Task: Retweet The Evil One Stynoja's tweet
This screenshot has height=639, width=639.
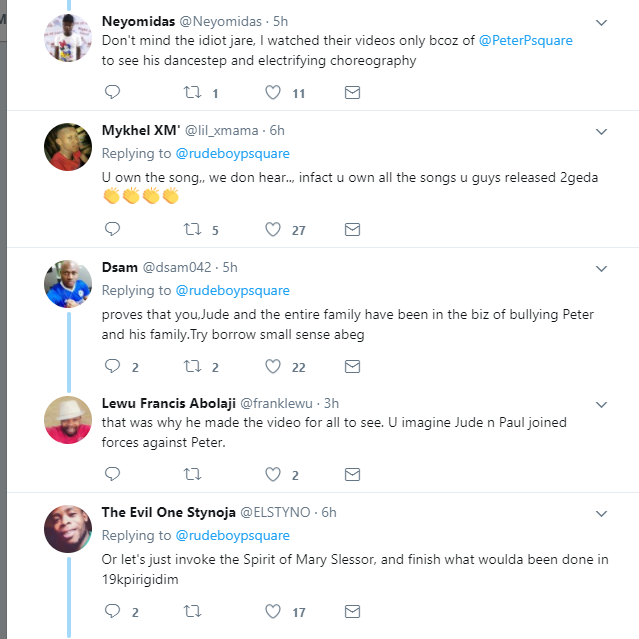Action: [192, 610]
